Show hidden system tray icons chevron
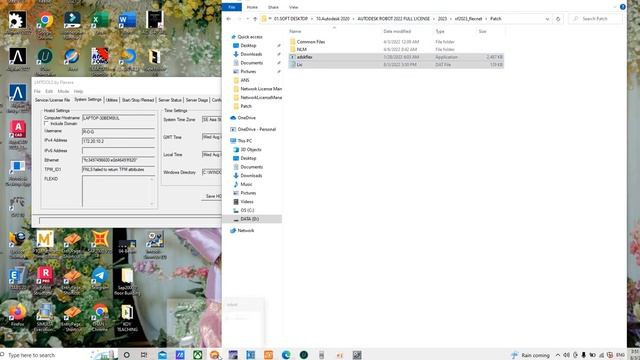 pos(558,355)
